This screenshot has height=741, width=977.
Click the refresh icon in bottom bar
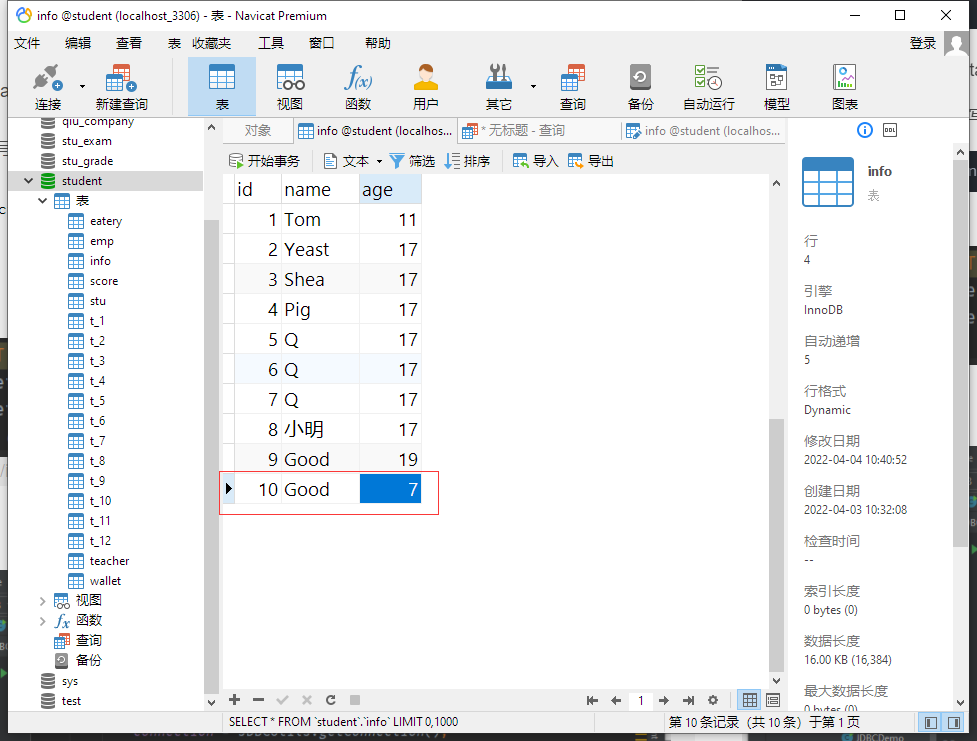click(331, 700)
